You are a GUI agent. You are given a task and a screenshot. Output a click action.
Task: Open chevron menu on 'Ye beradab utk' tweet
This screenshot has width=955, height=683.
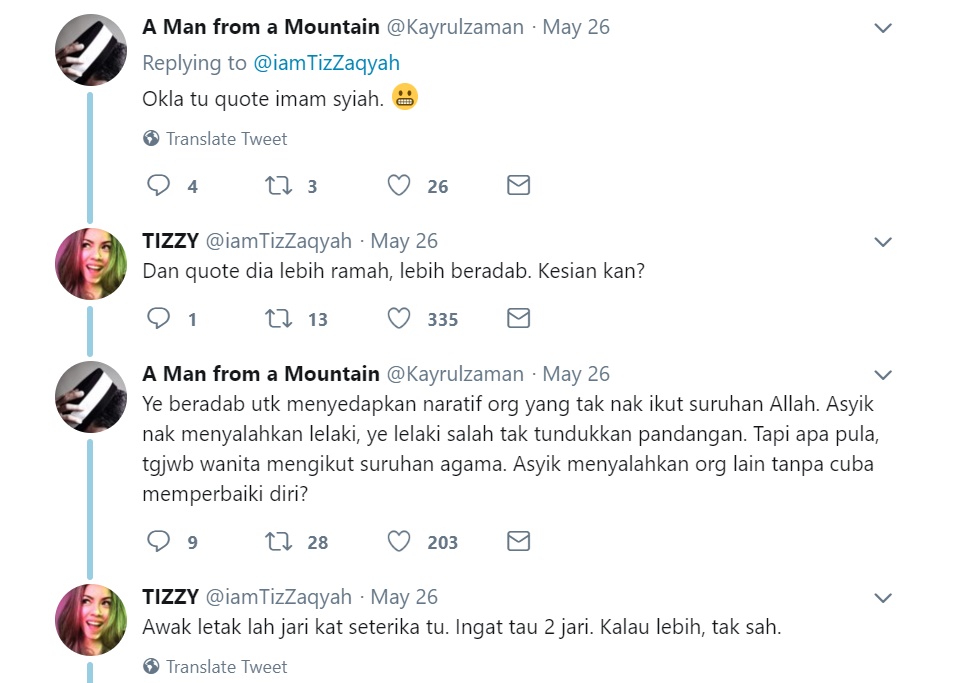coord(883,375)
